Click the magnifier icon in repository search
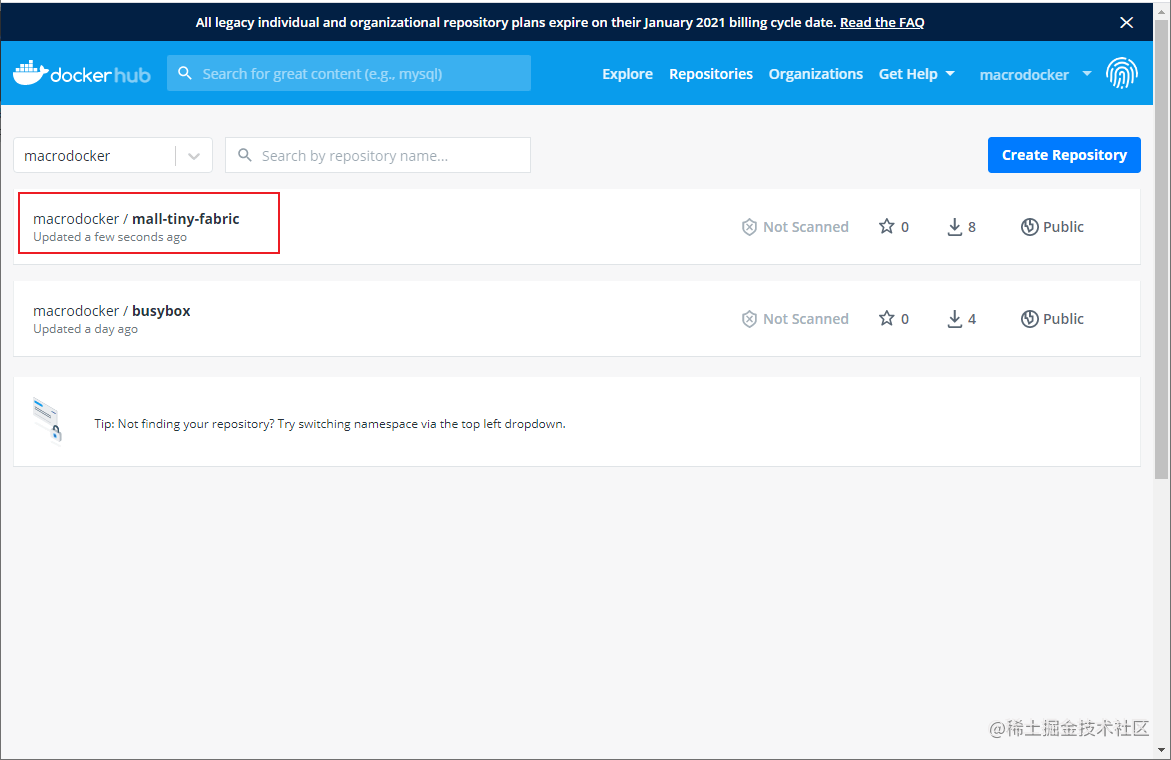1171x760 pixels. [244, 155]
